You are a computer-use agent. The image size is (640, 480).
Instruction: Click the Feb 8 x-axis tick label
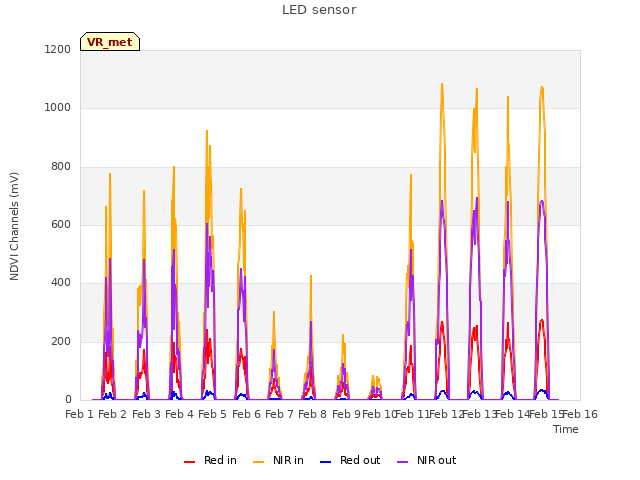(x=312, y=414)
